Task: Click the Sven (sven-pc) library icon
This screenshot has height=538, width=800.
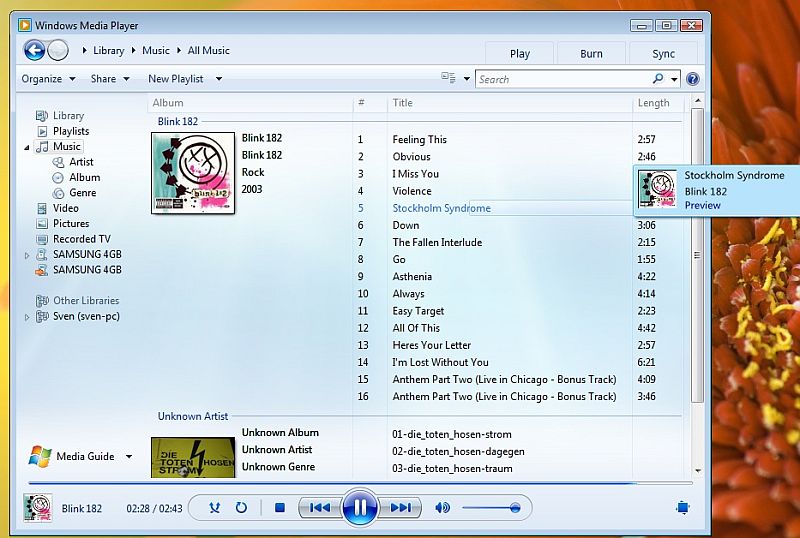Action: [42, 316]
